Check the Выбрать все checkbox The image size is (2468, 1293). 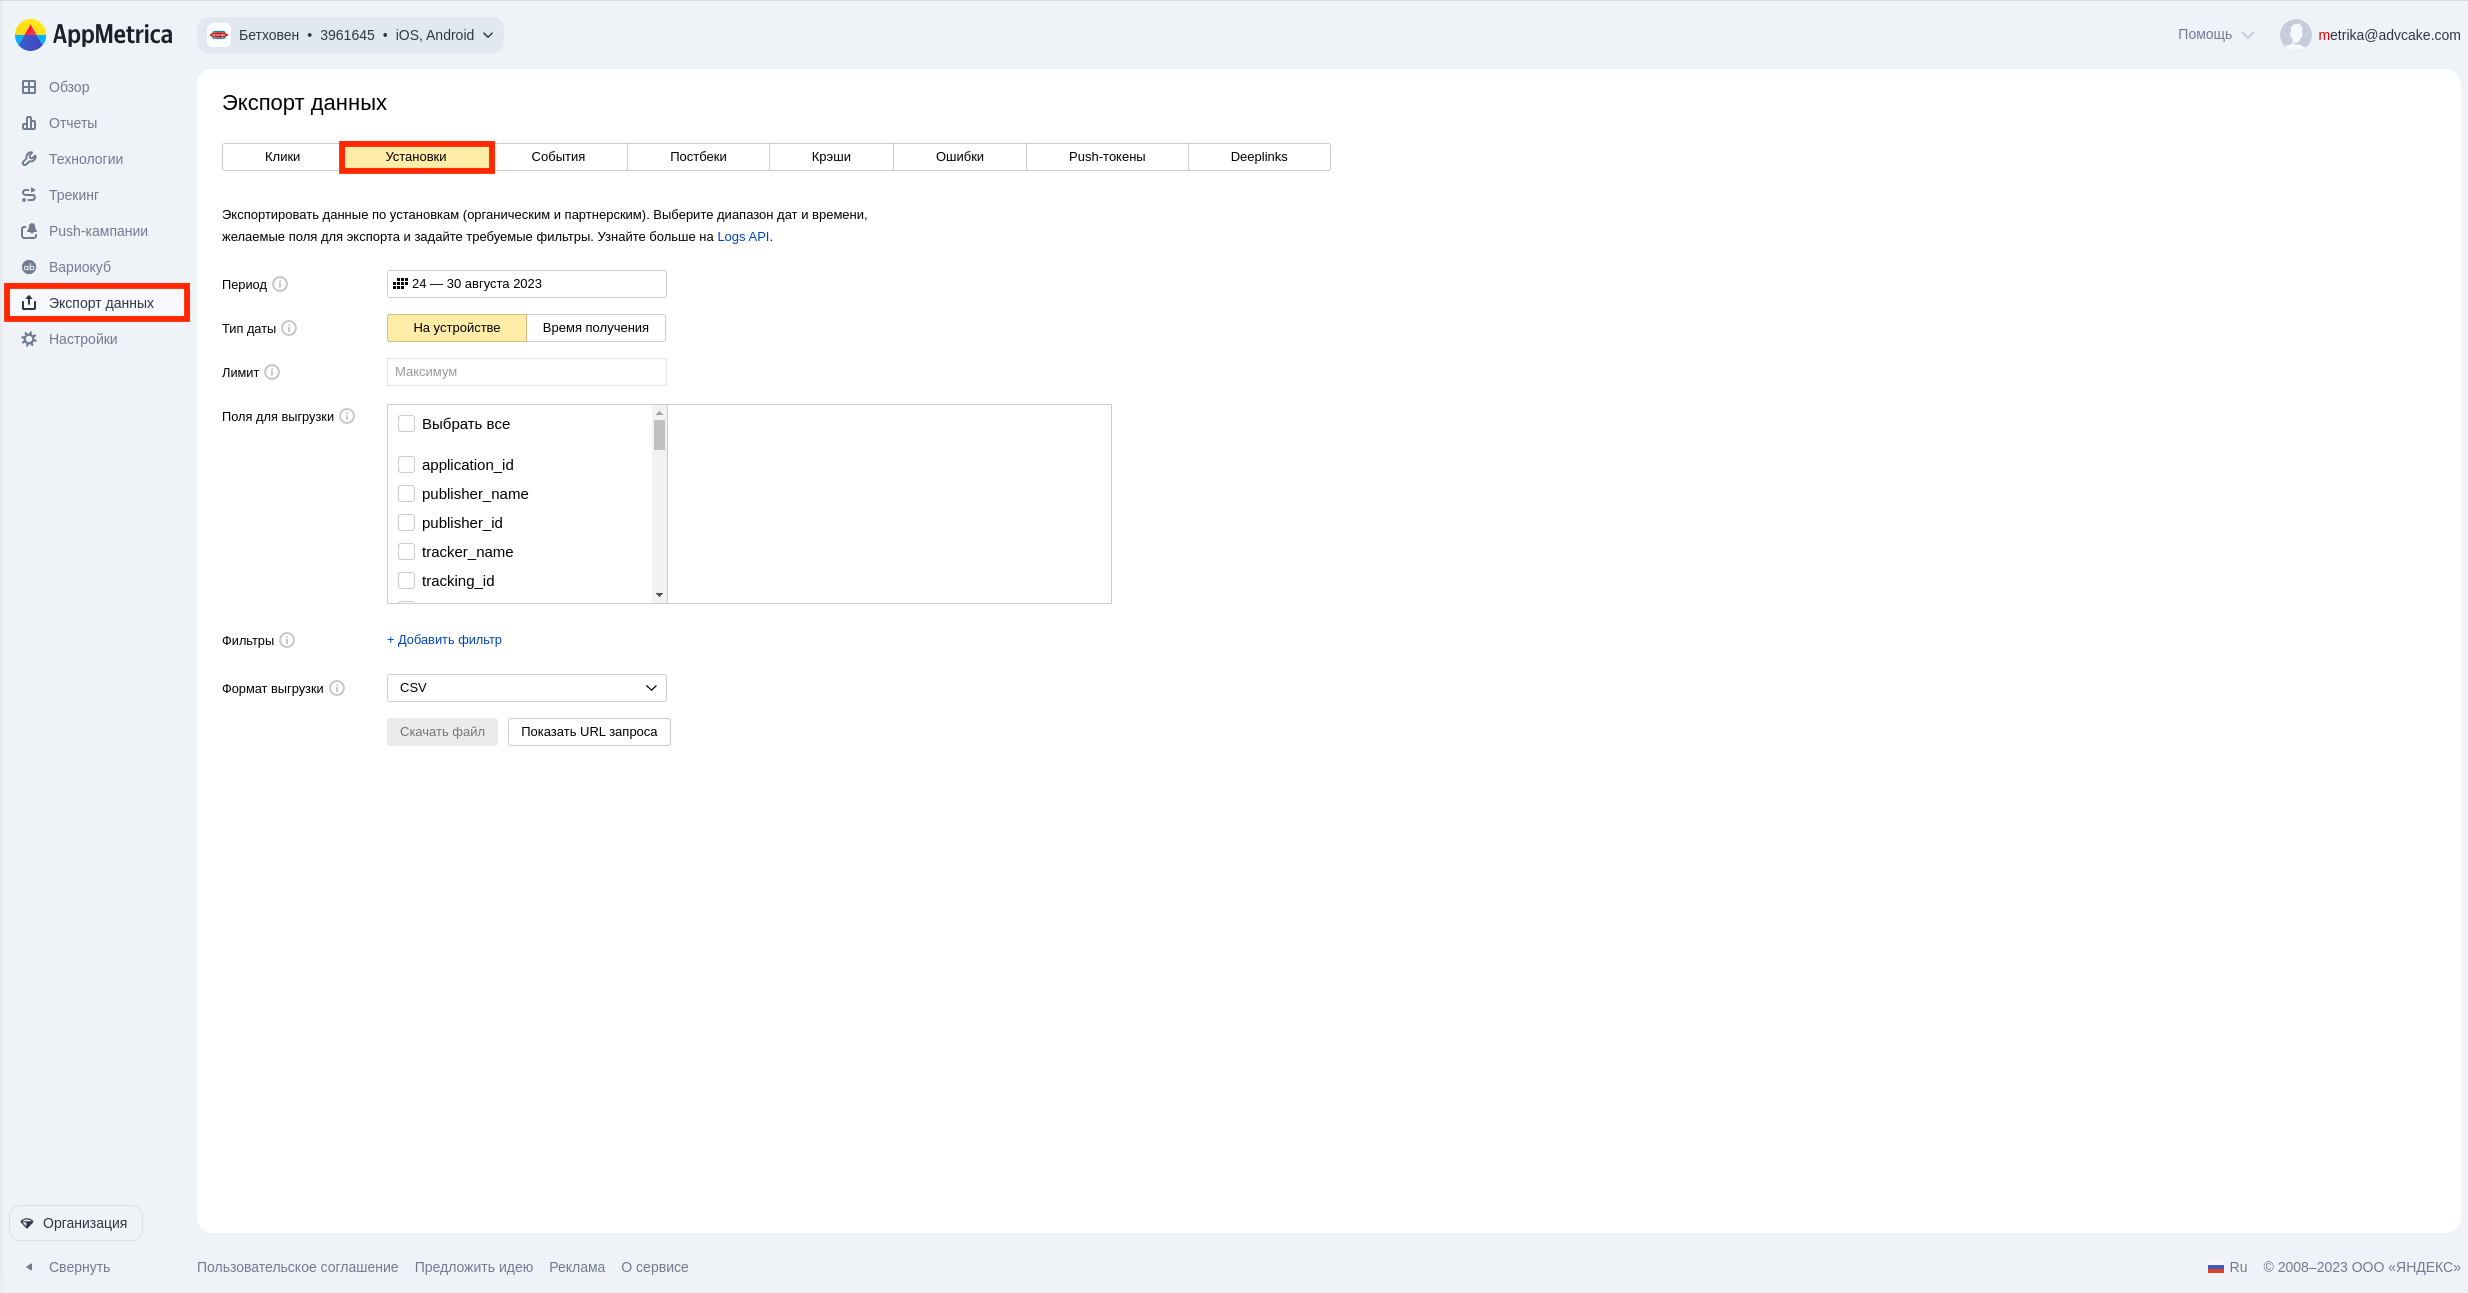coord(406,424)
